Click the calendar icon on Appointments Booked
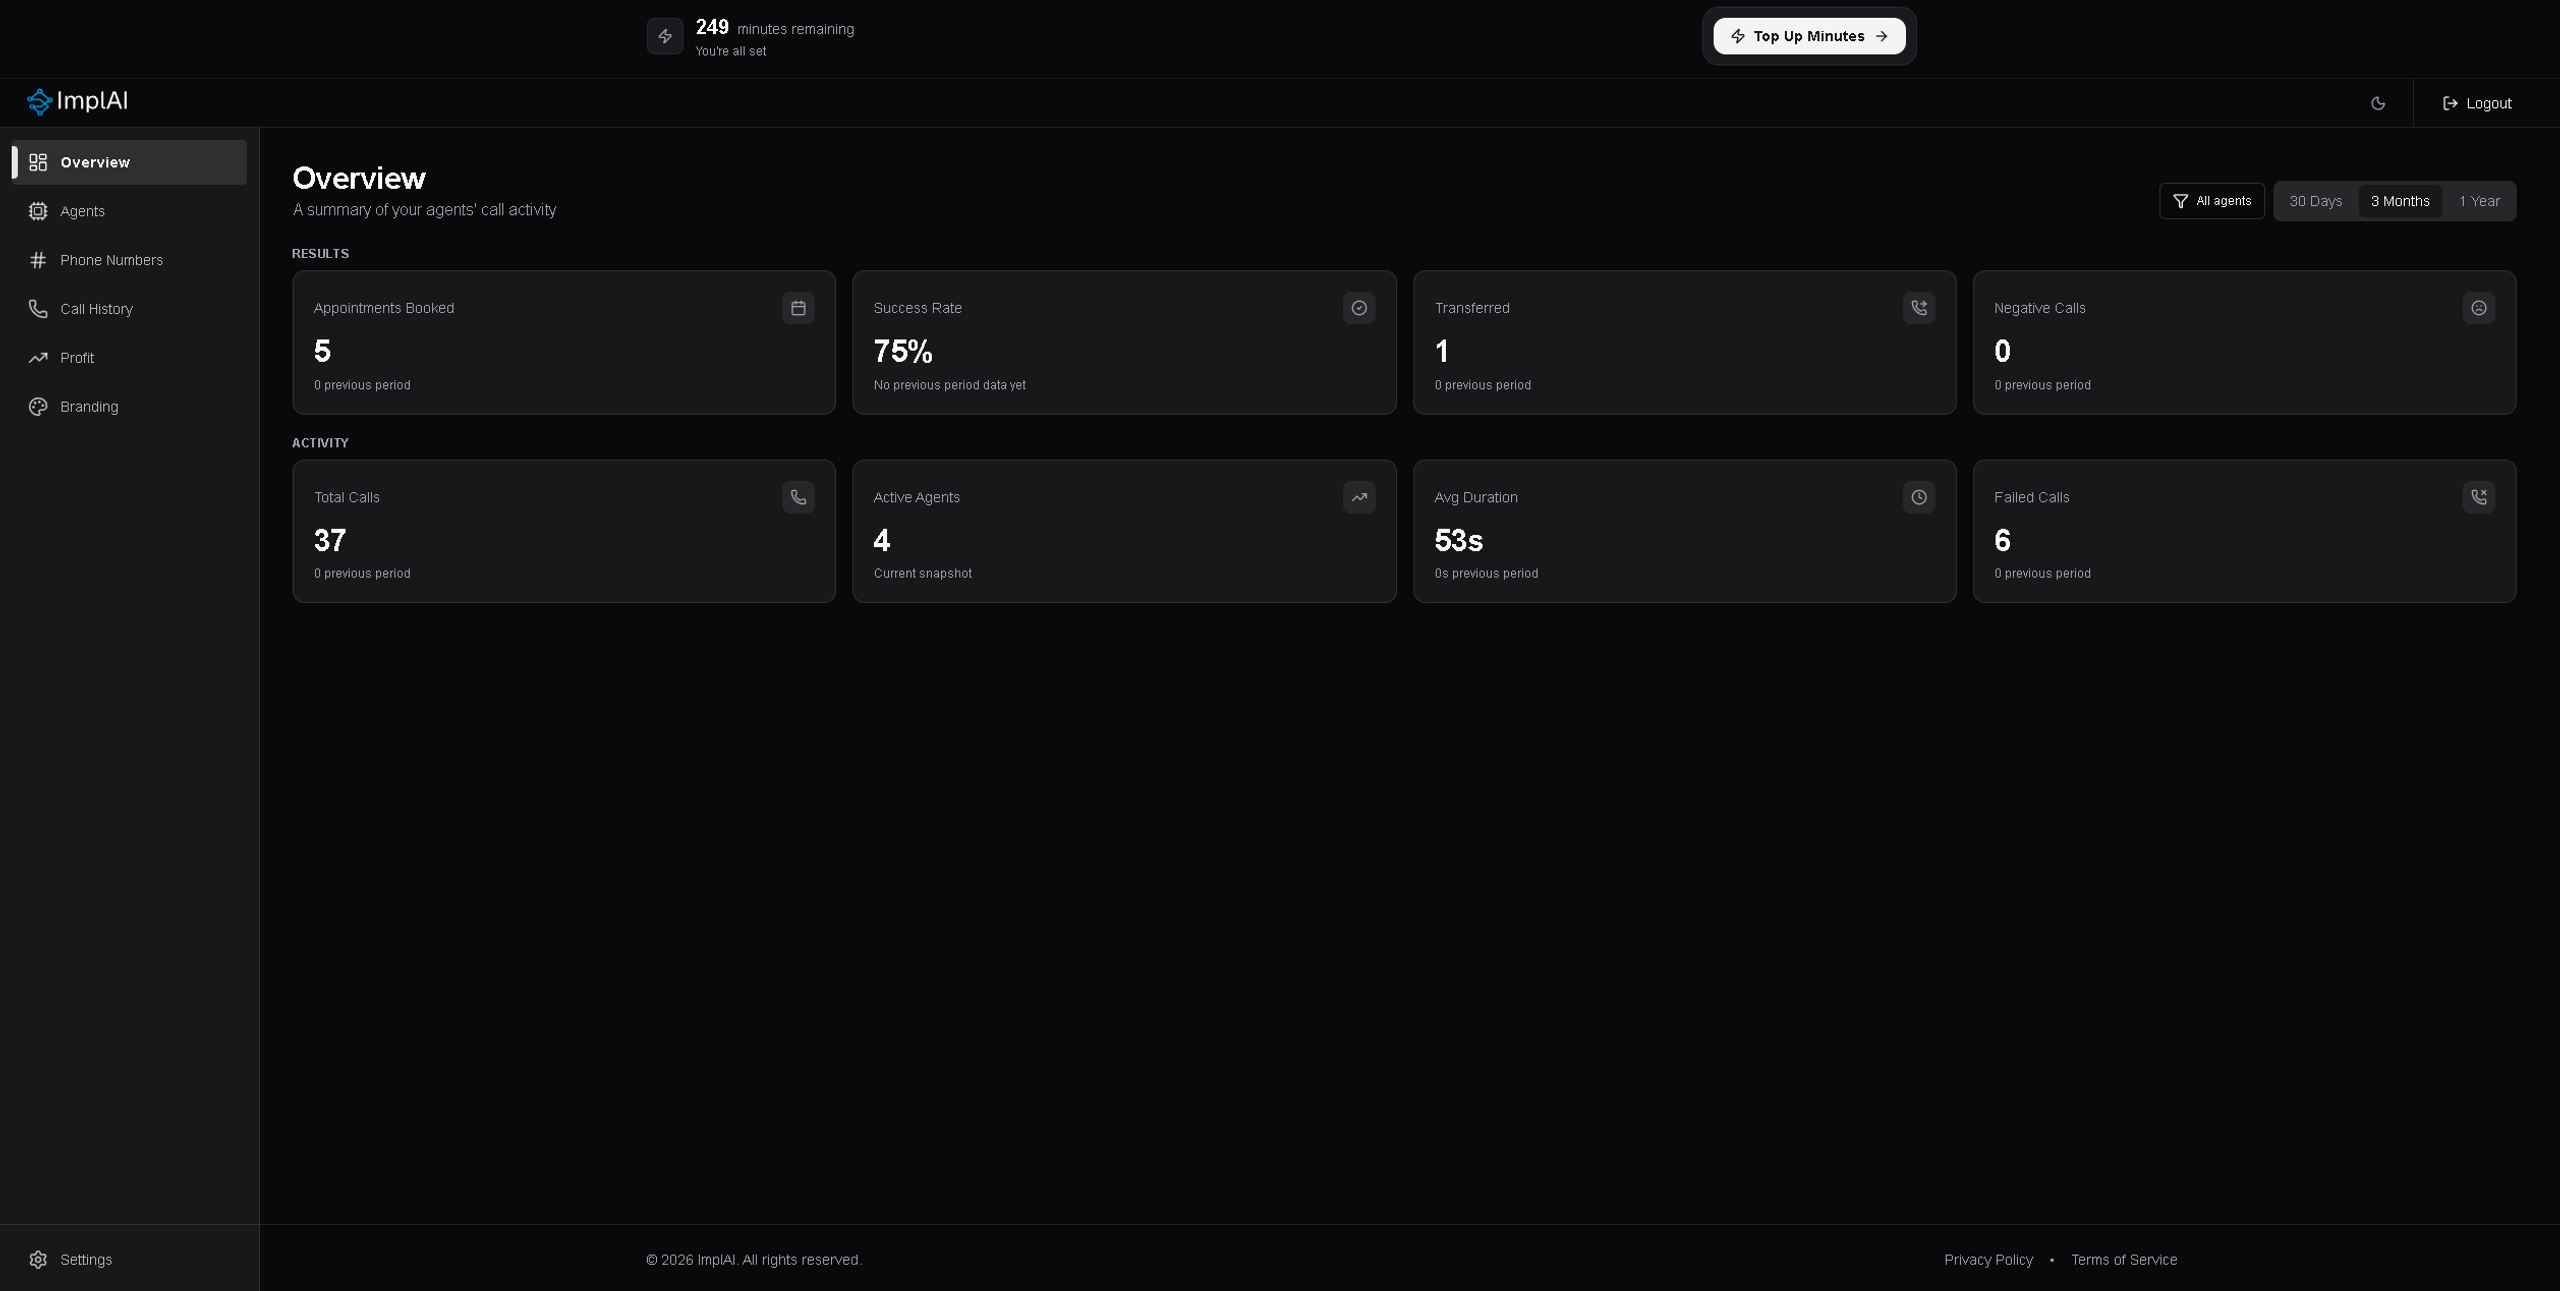The image size is (2560, 1291). [798, 308]
